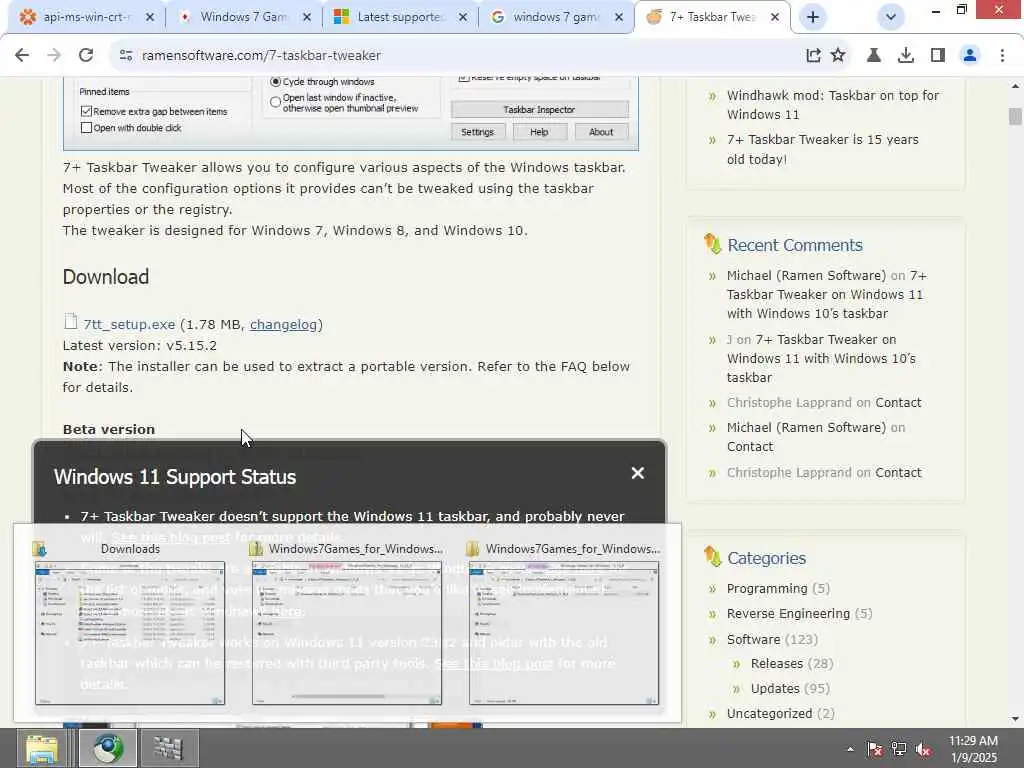Click the About button in tweaker image
Viewport: 1024px width, 768px height.
(601, 132)
